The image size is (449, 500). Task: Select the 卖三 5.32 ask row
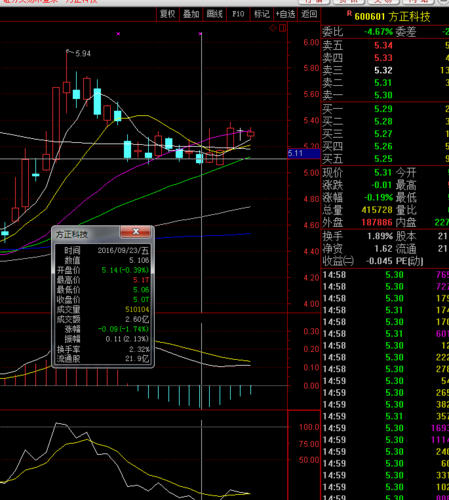click(x=385, y=70)
